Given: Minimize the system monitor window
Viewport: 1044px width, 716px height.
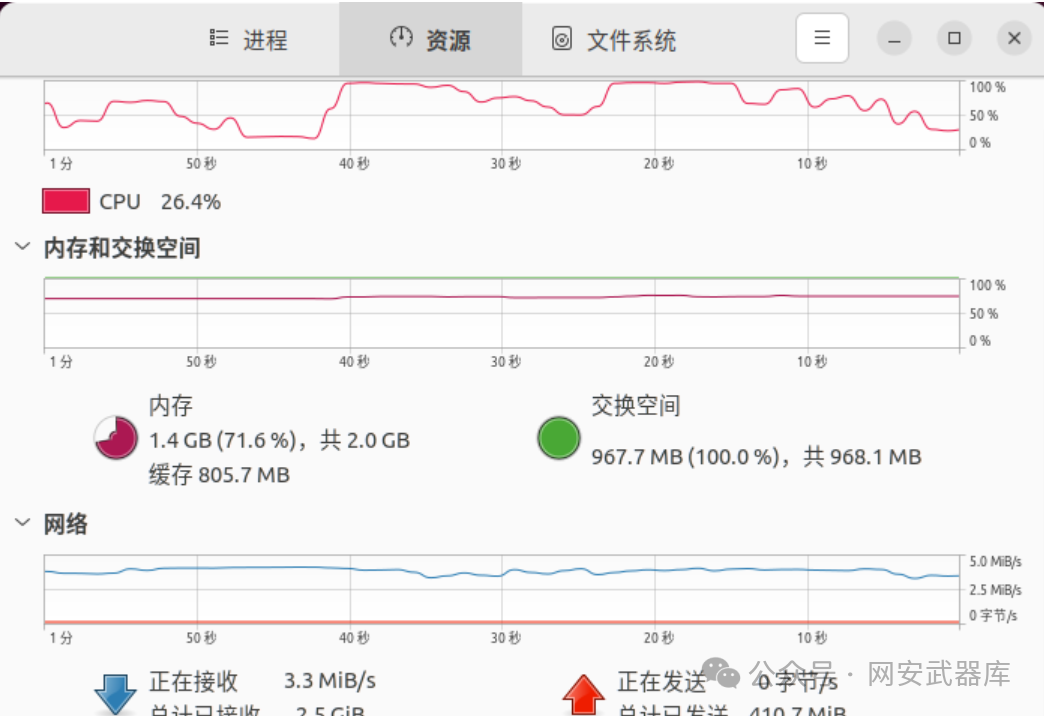Looking at the screenshot, I should (x=894, y=38).
